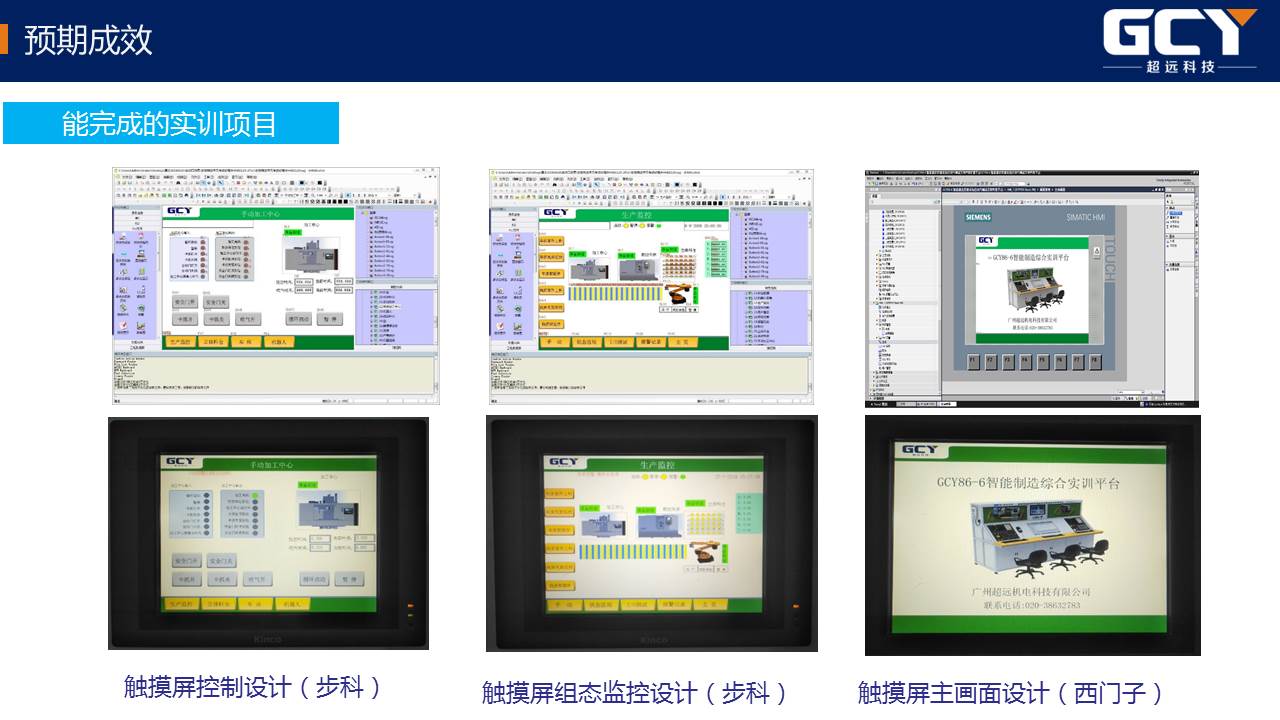Open the Kinco manual machining center screenshot
1280x720 pixels.
(x=275, y=286)
